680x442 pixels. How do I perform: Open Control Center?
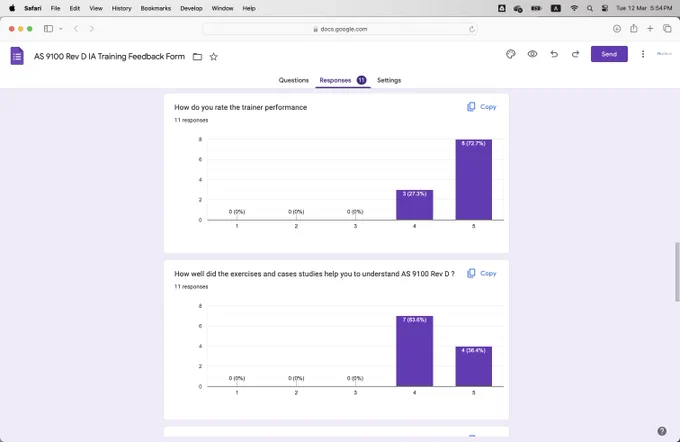pyautogui.click(x=605, y=8)
